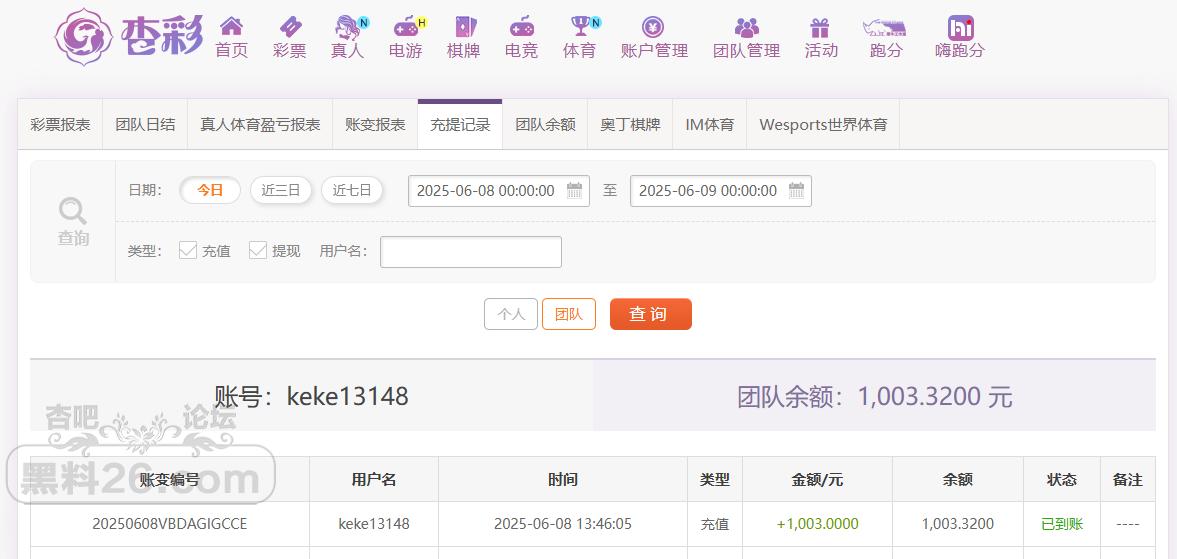Screen dimensions: 1177x559
Task: Open end date calendar picker icon
Action: pyautogui.click(x=796, y=191)
